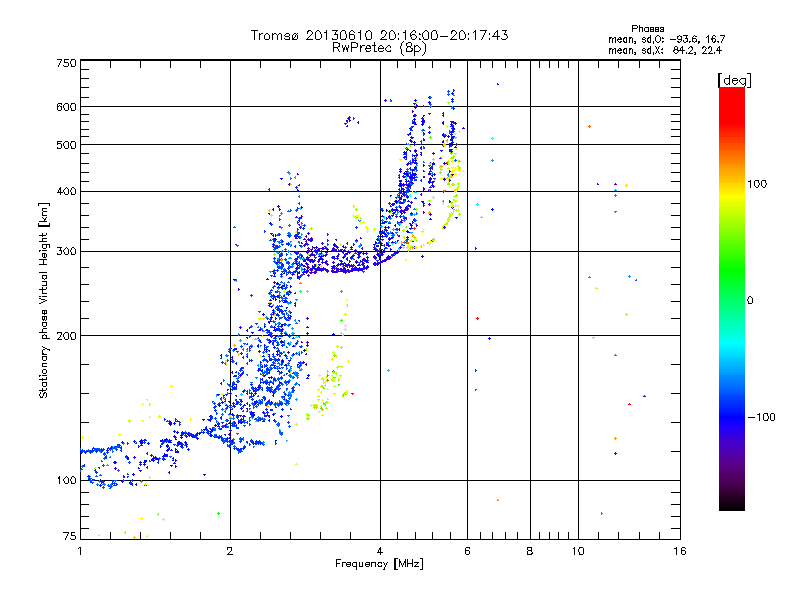
Task: Click the "Phases" header text
Action: 647,29
